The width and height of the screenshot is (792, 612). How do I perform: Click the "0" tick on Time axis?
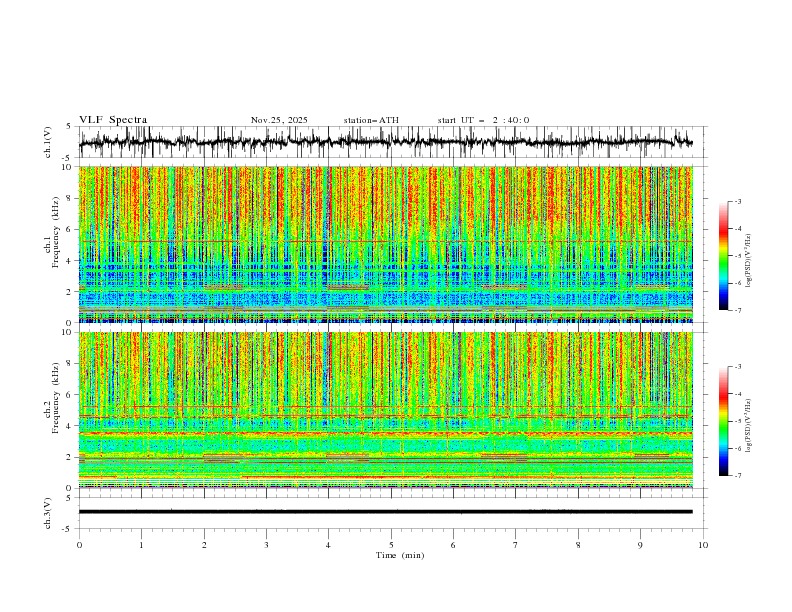point(79,545)
